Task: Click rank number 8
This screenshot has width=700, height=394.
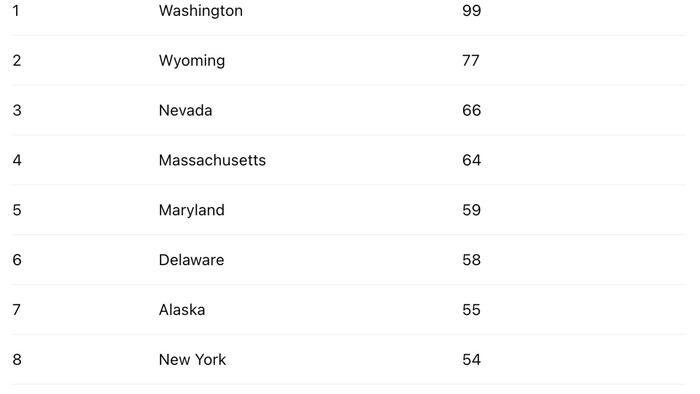Action: tap(17, 360)
